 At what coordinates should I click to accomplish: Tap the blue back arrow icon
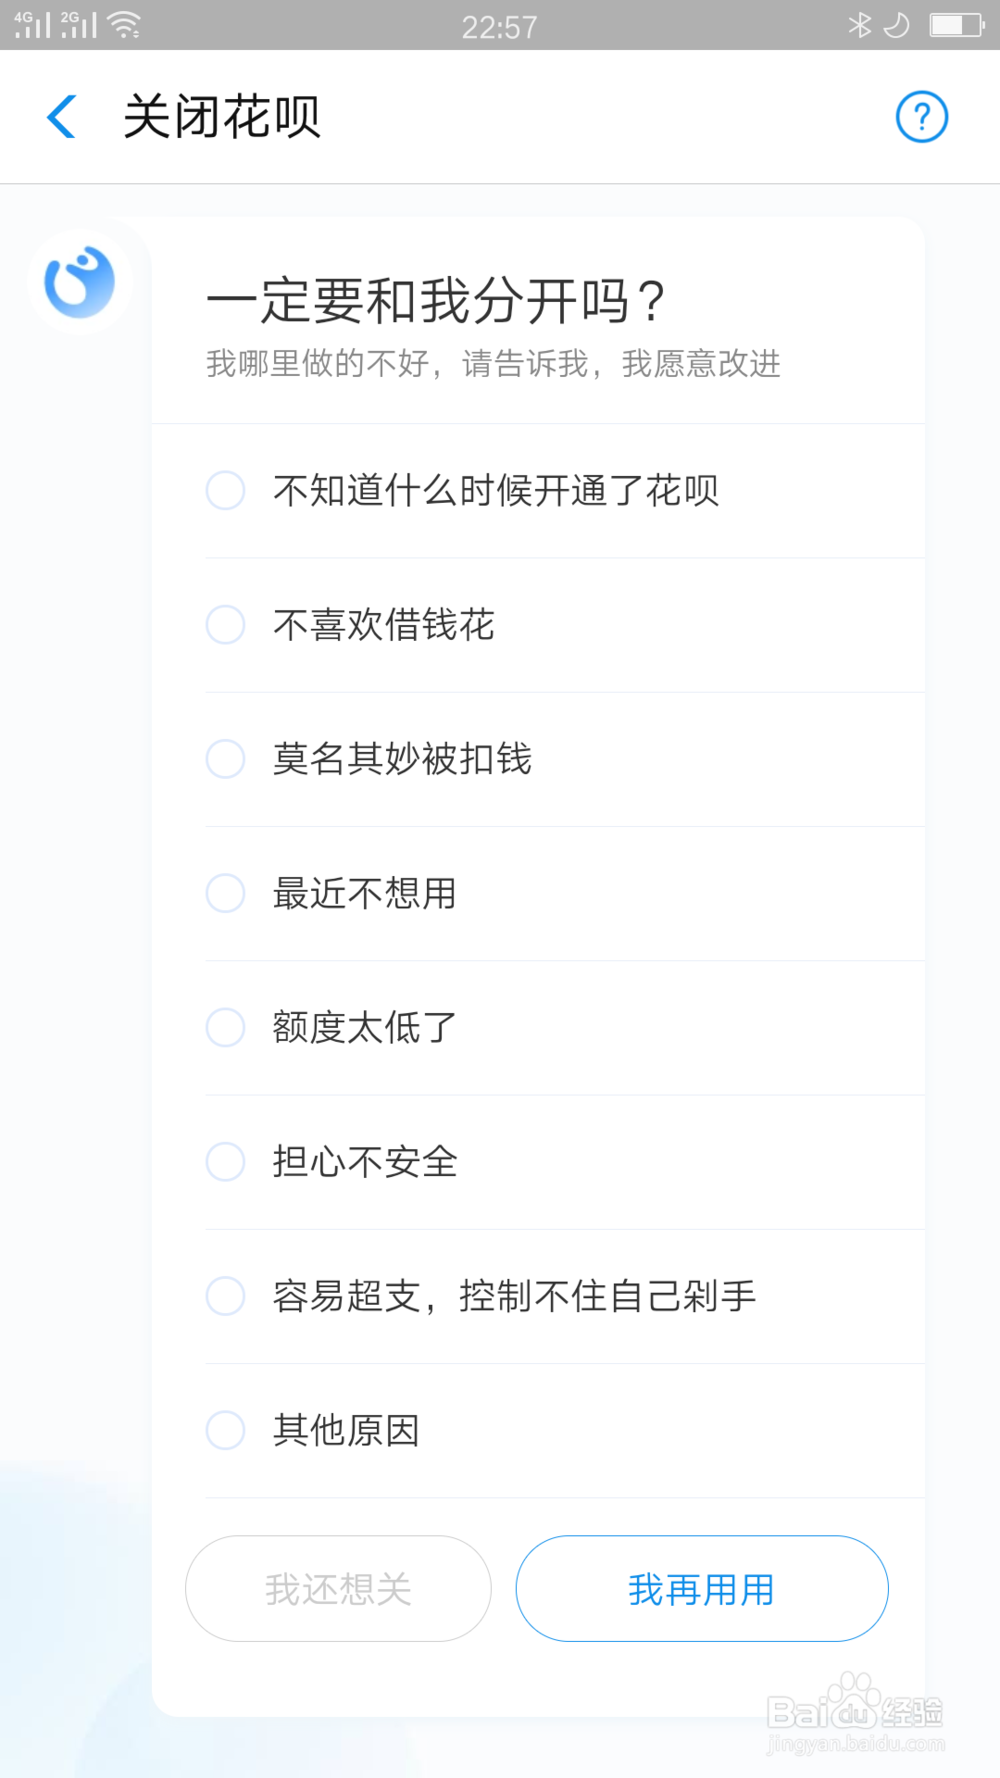[62, 117]
